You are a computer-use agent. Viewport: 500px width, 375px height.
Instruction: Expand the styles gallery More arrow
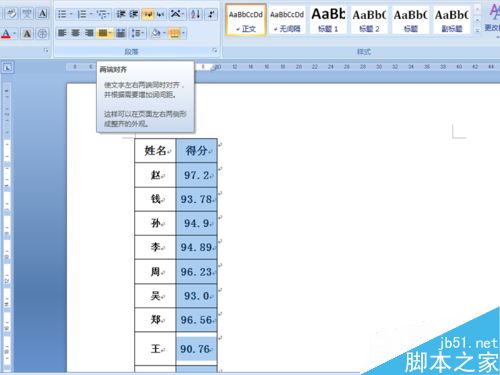click(x=477, y=30)
